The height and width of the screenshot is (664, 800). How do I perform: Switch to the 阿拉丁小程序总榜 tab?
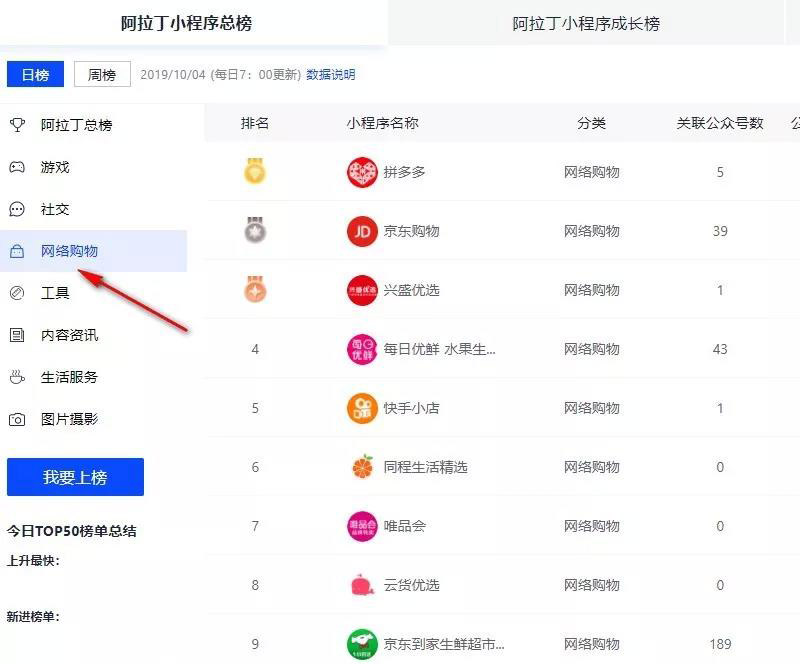coord(186,23)
